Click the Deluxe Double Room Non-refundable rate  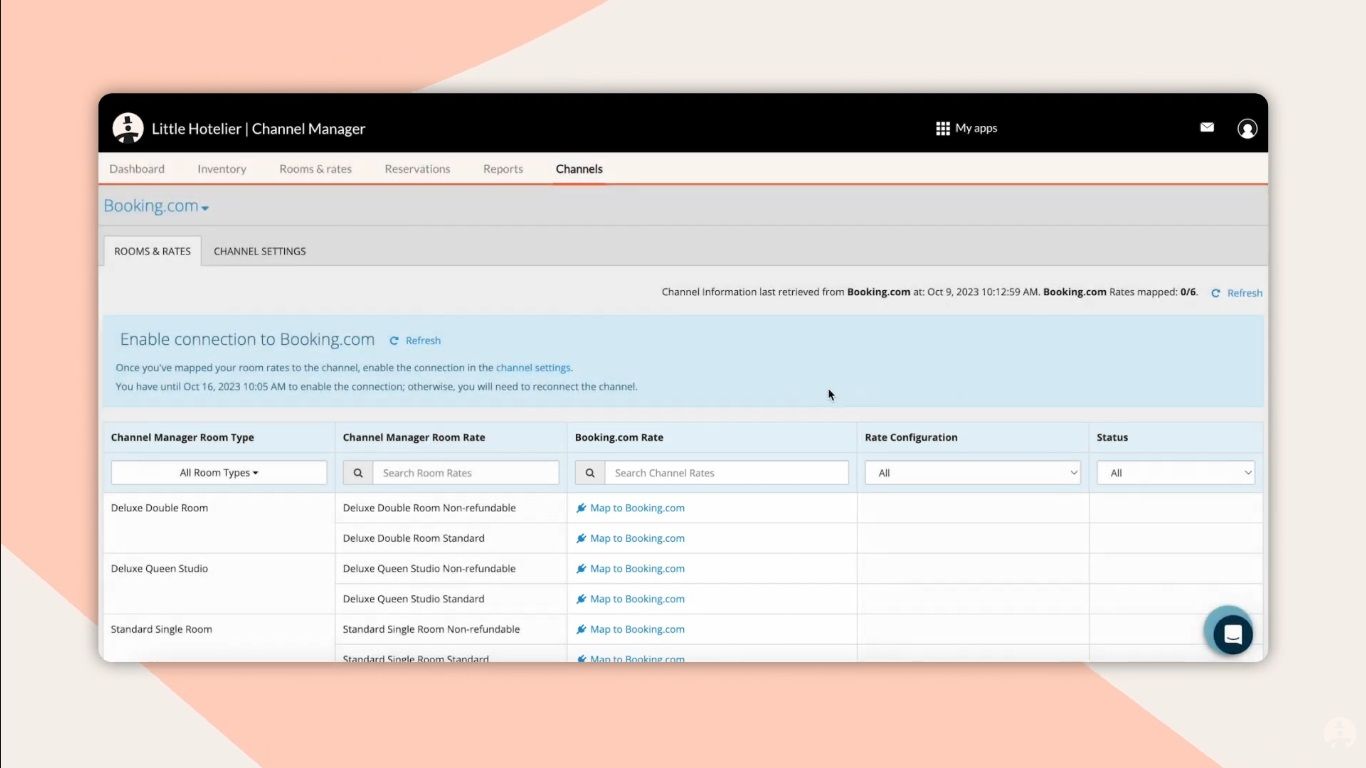pos(429,508)
